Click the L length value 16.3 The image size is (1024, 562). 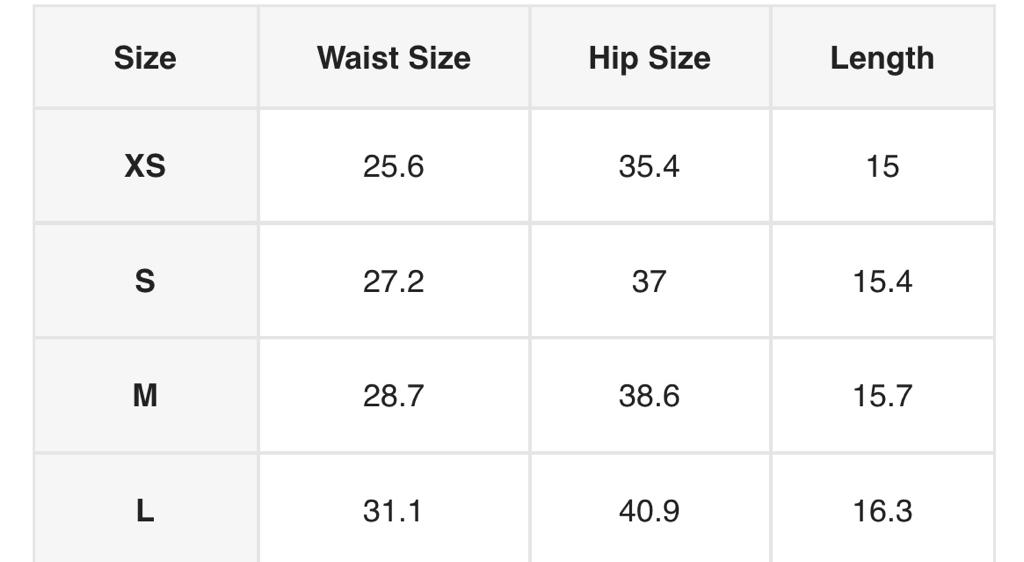point(882,511)
